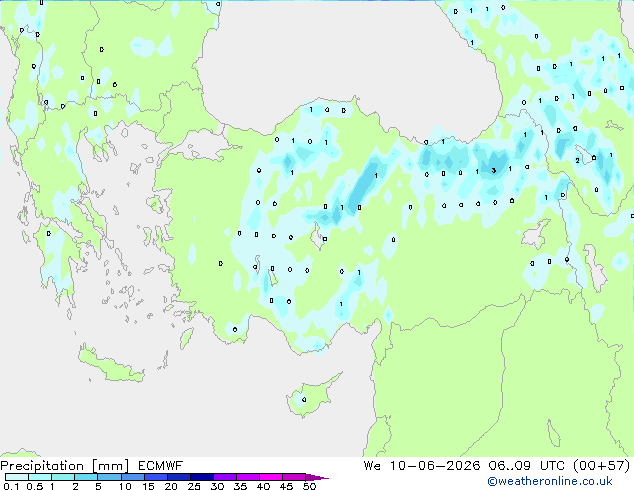Screen dimensions: 634x490
Task: Click legend label '35'
Action: [240, 486]
